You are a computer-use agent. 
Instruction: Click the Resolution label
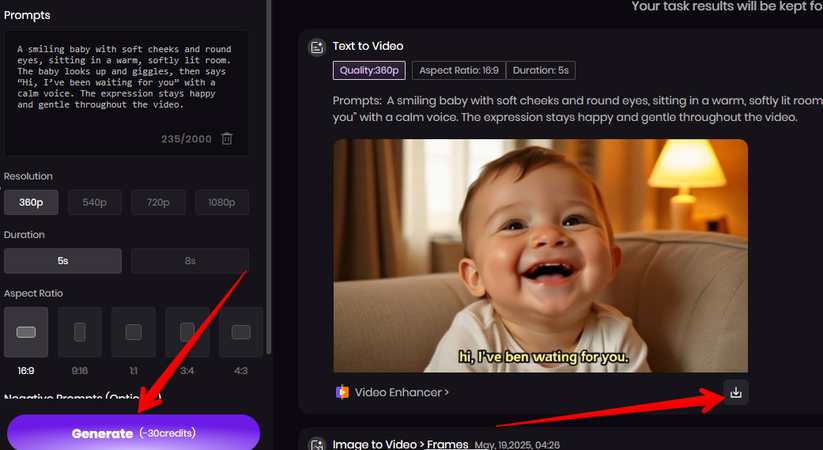[28, 176]
